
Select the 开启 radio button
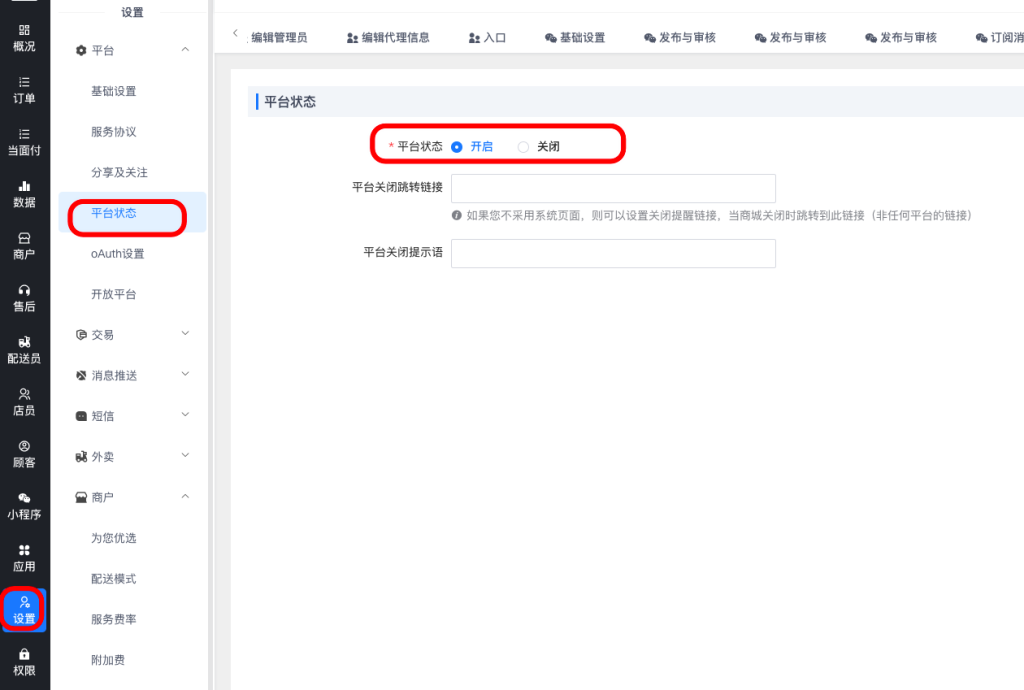point(457,147)
